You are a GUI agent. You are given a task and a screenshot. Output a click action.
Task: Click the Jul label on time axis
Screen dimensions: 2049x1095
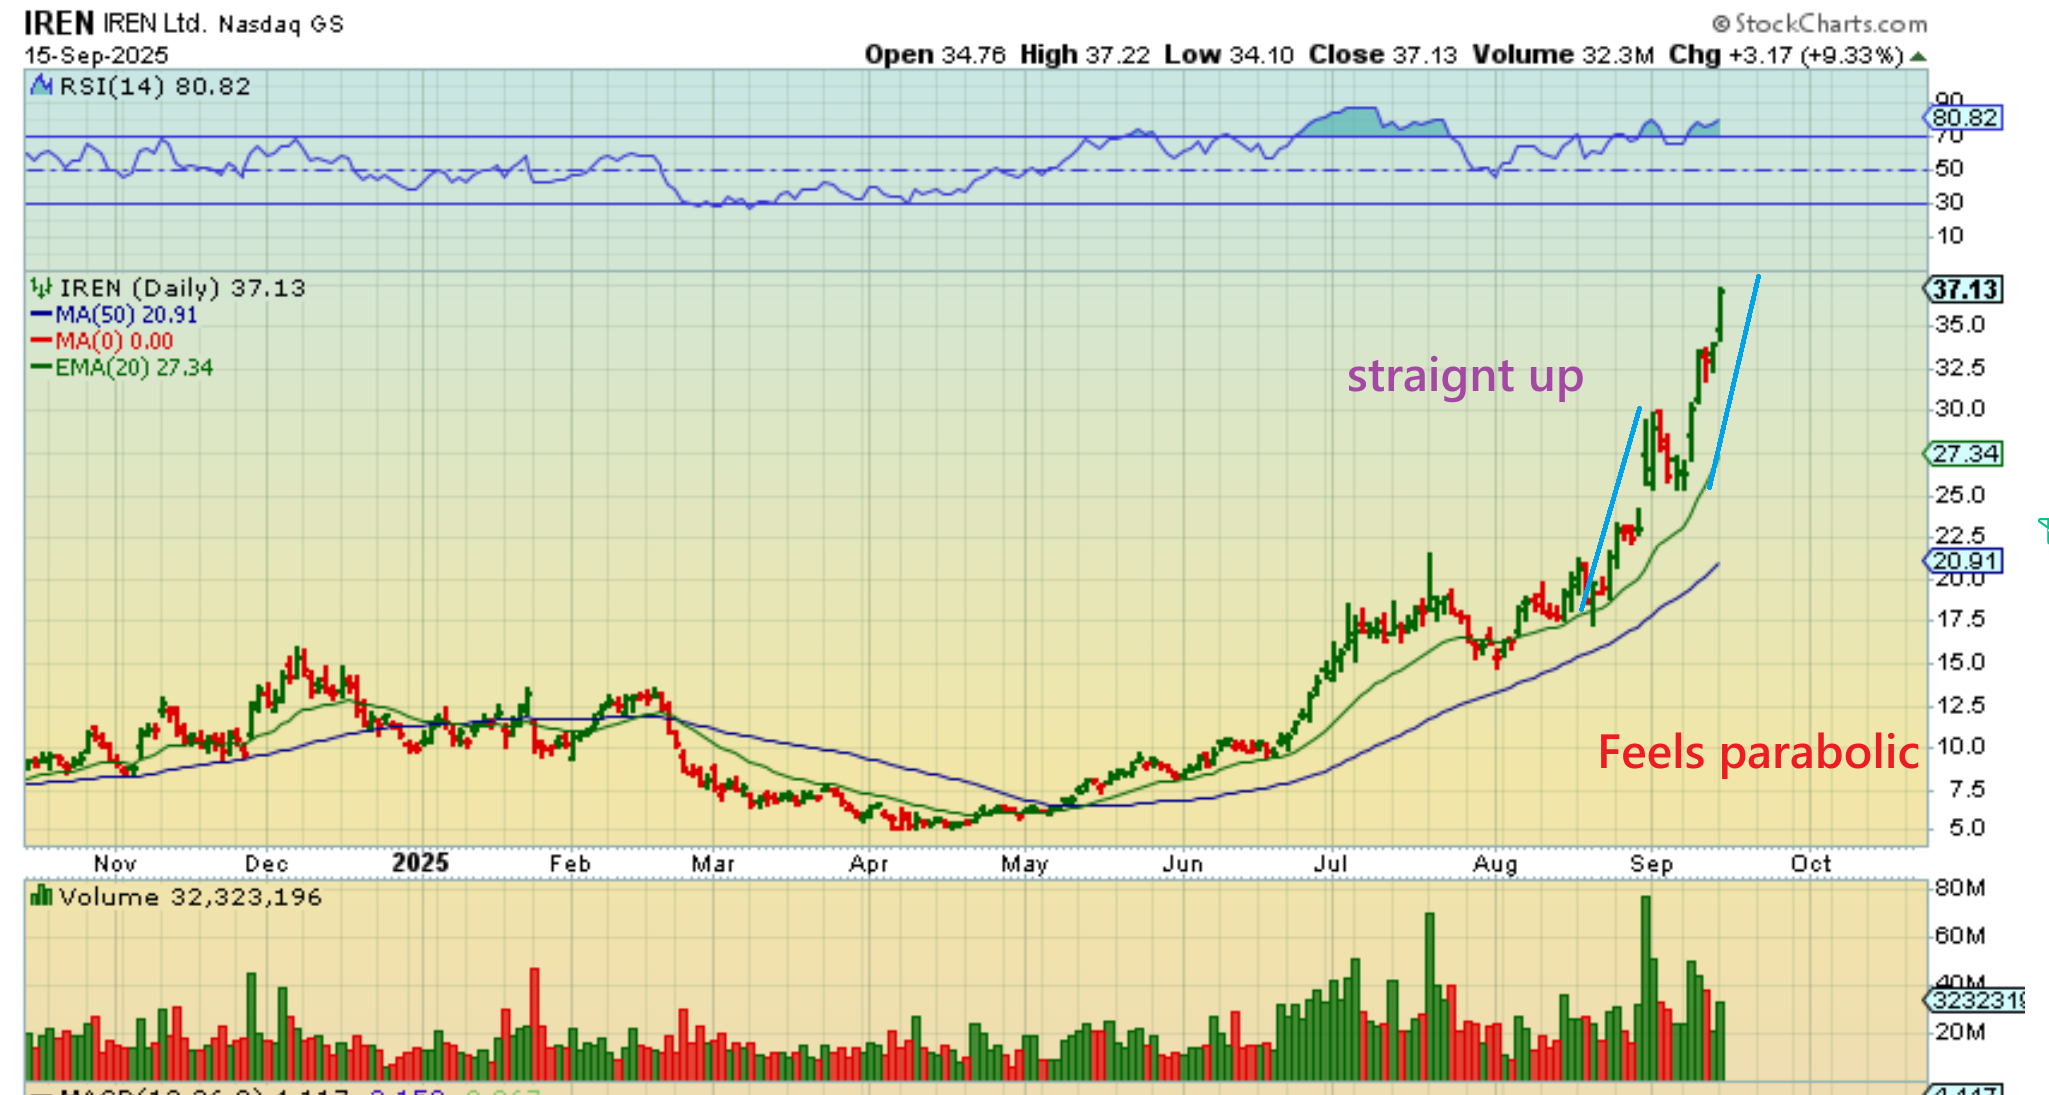click(x=1331, y=863)
